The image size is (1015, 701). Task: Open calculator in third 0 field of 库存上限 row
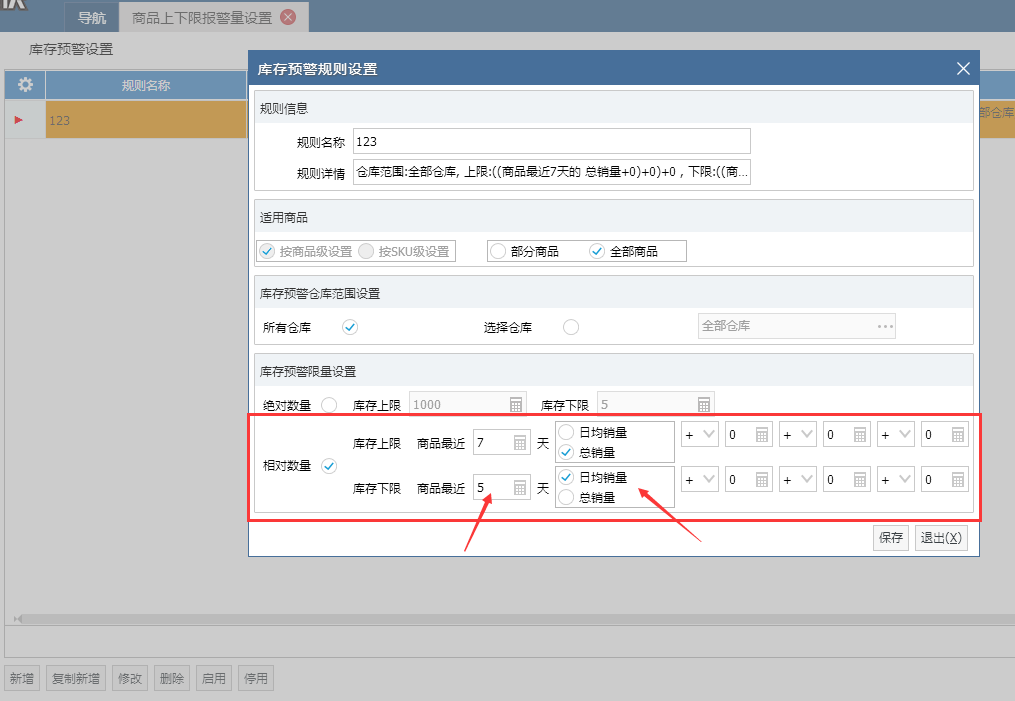[958, 435]
